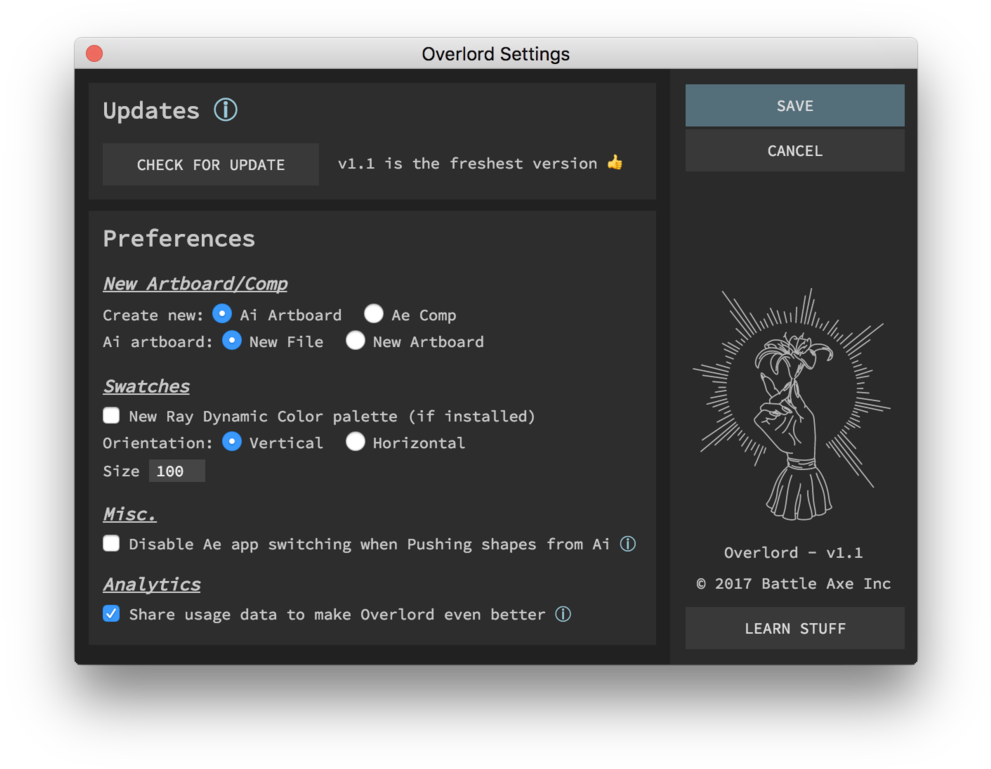Click the Swatches Size input field
Viewport: 991px width, 769px height.
[x=177, y=471]
